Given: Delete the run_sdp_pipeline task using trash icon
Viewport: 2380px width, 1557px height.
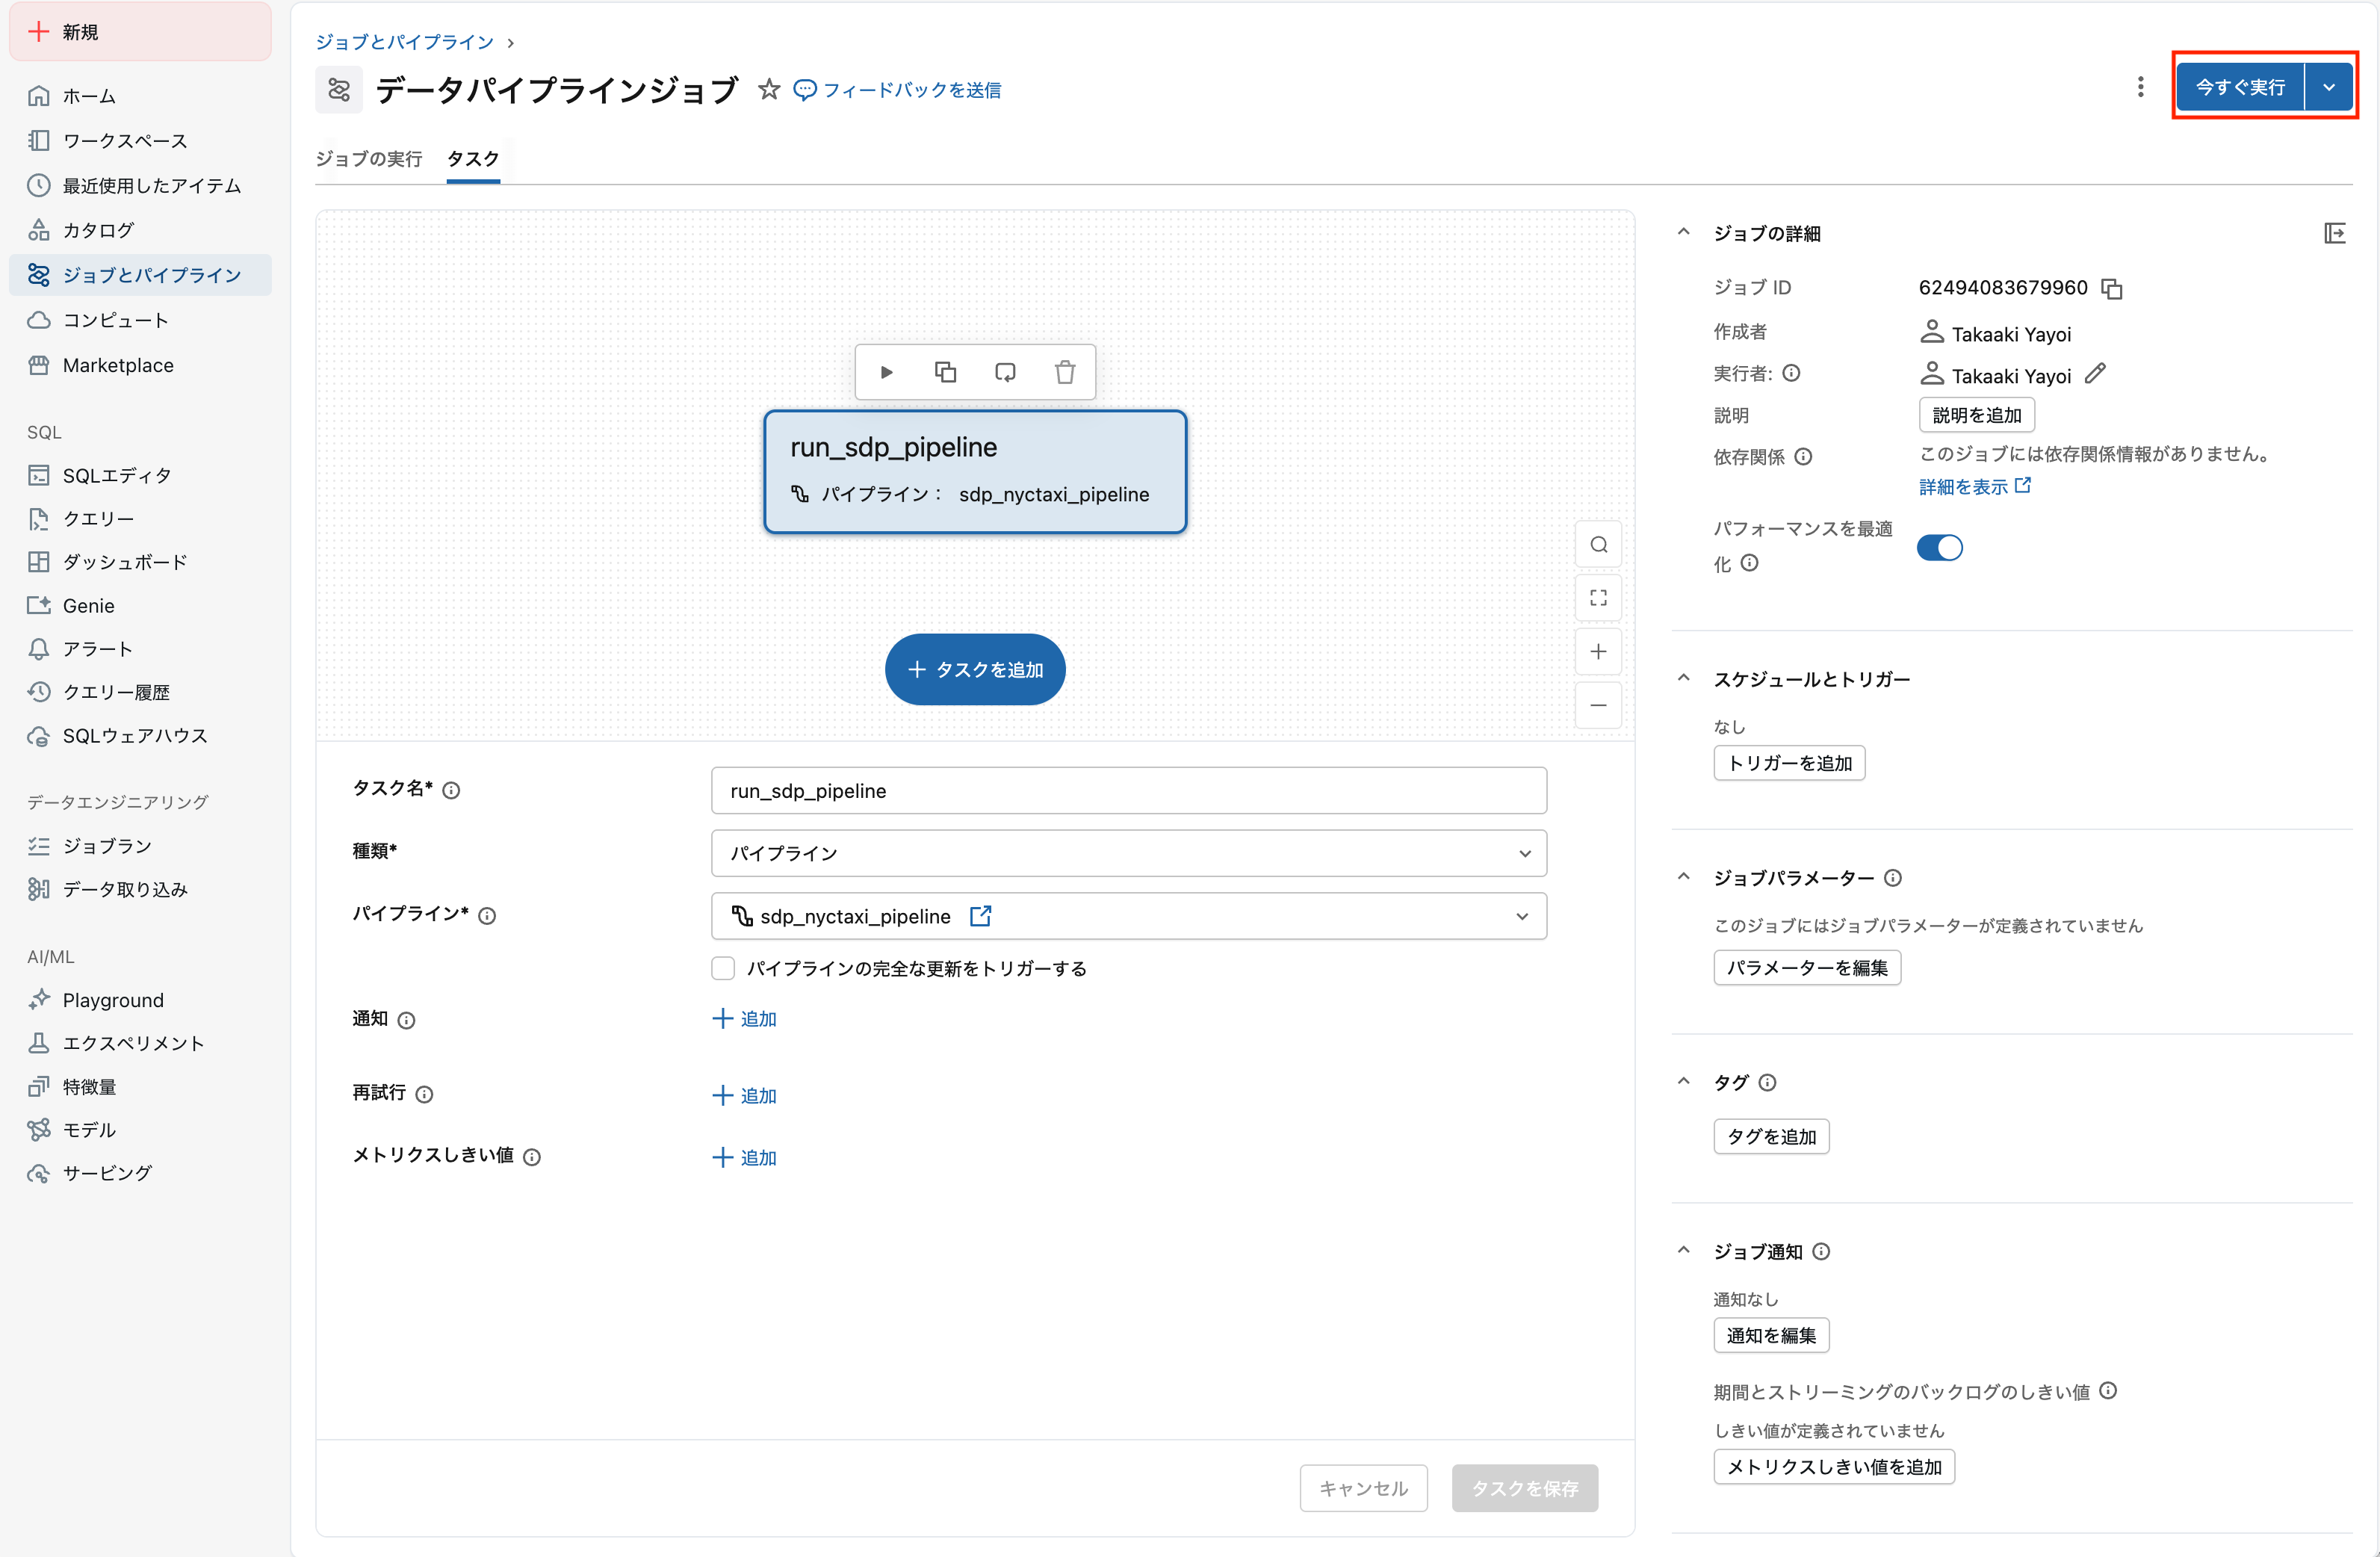Looking at the screenshot, I should [1065, 371].
